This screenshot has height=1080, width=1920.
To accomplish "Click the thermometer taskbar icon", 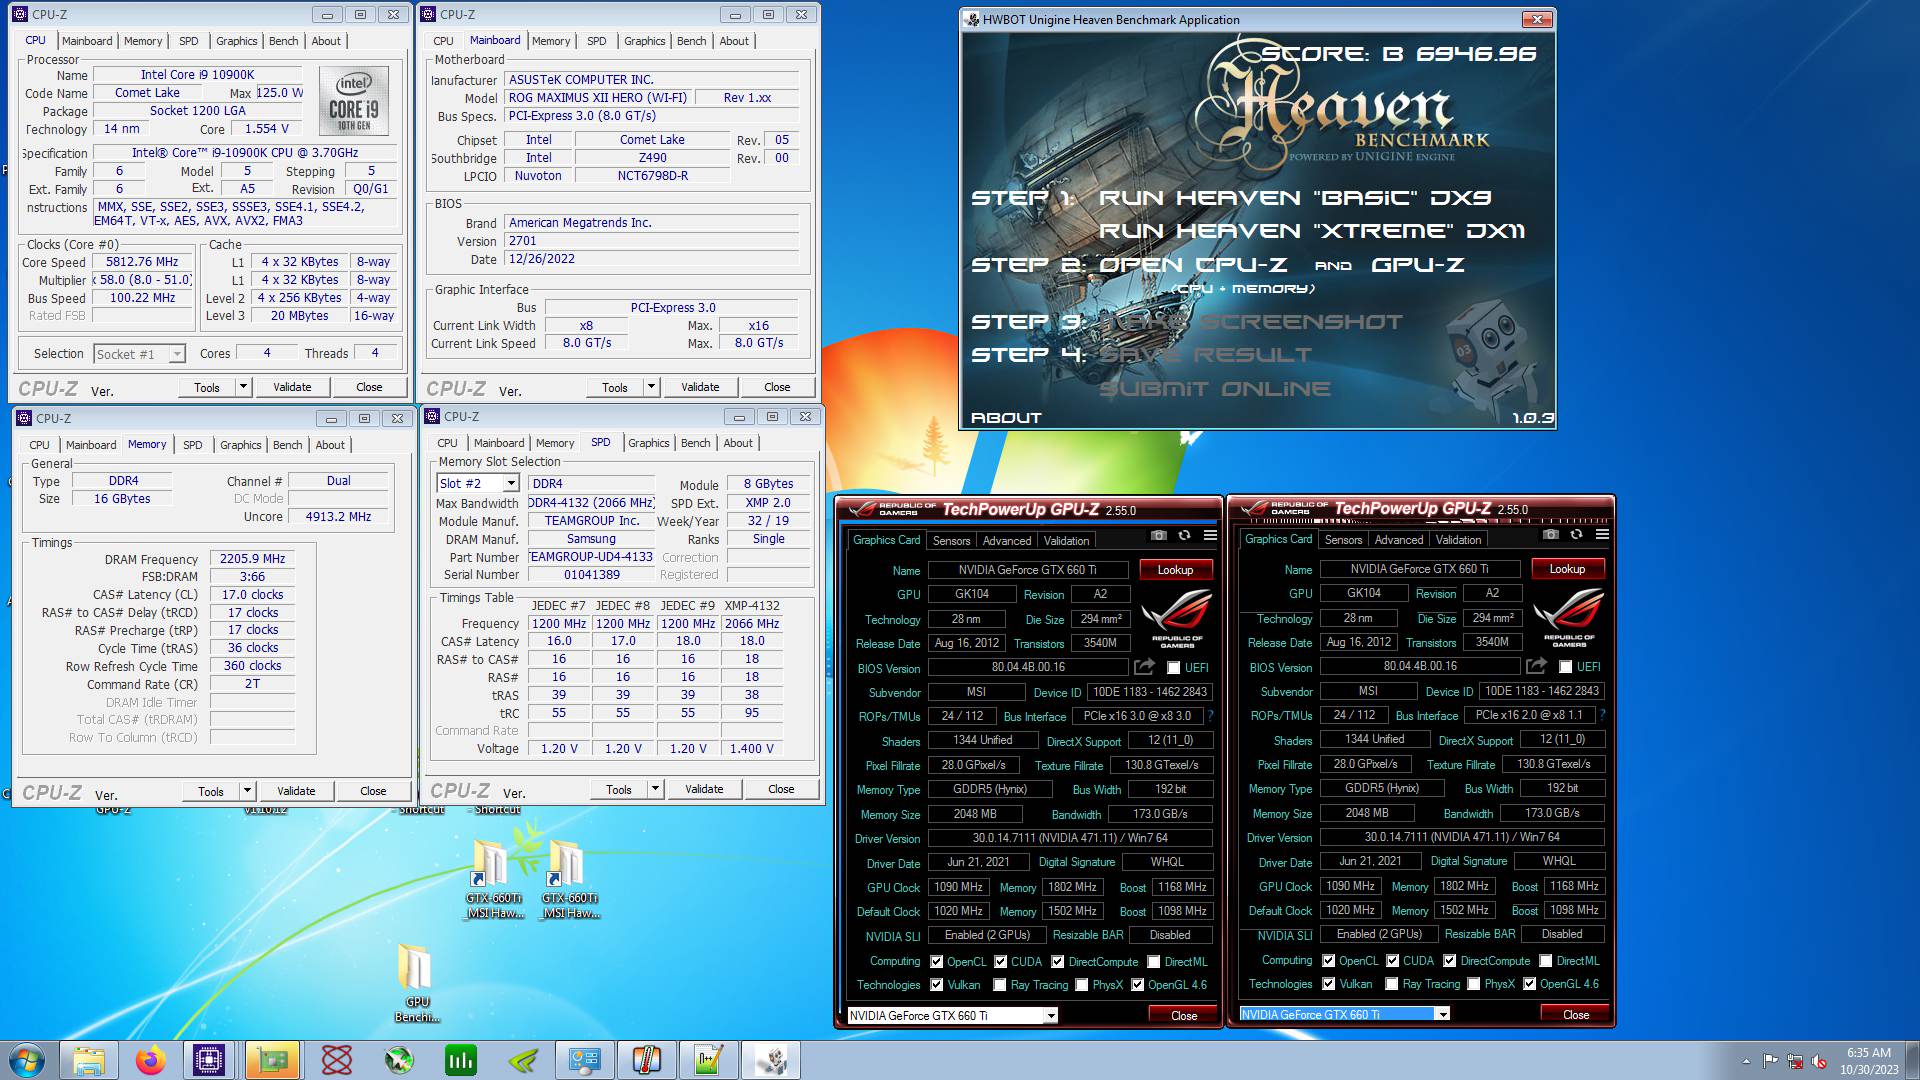I will pyautogui.click(x=647, y=1060).
